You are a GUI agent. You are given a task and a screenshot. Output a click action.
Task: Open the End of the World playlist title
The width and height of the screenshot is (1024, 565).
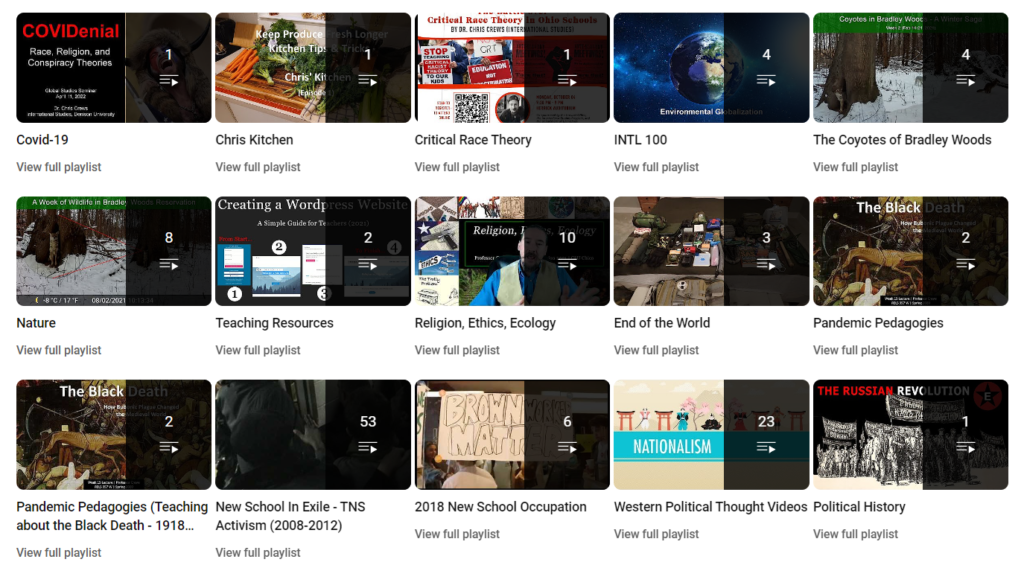(x=662, y=323)
